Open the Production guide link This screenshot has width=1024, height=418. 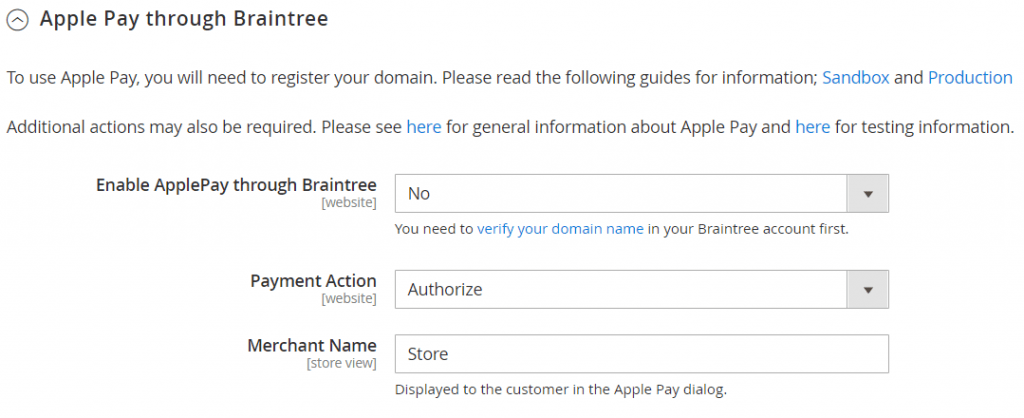click(x=970, y=77)
